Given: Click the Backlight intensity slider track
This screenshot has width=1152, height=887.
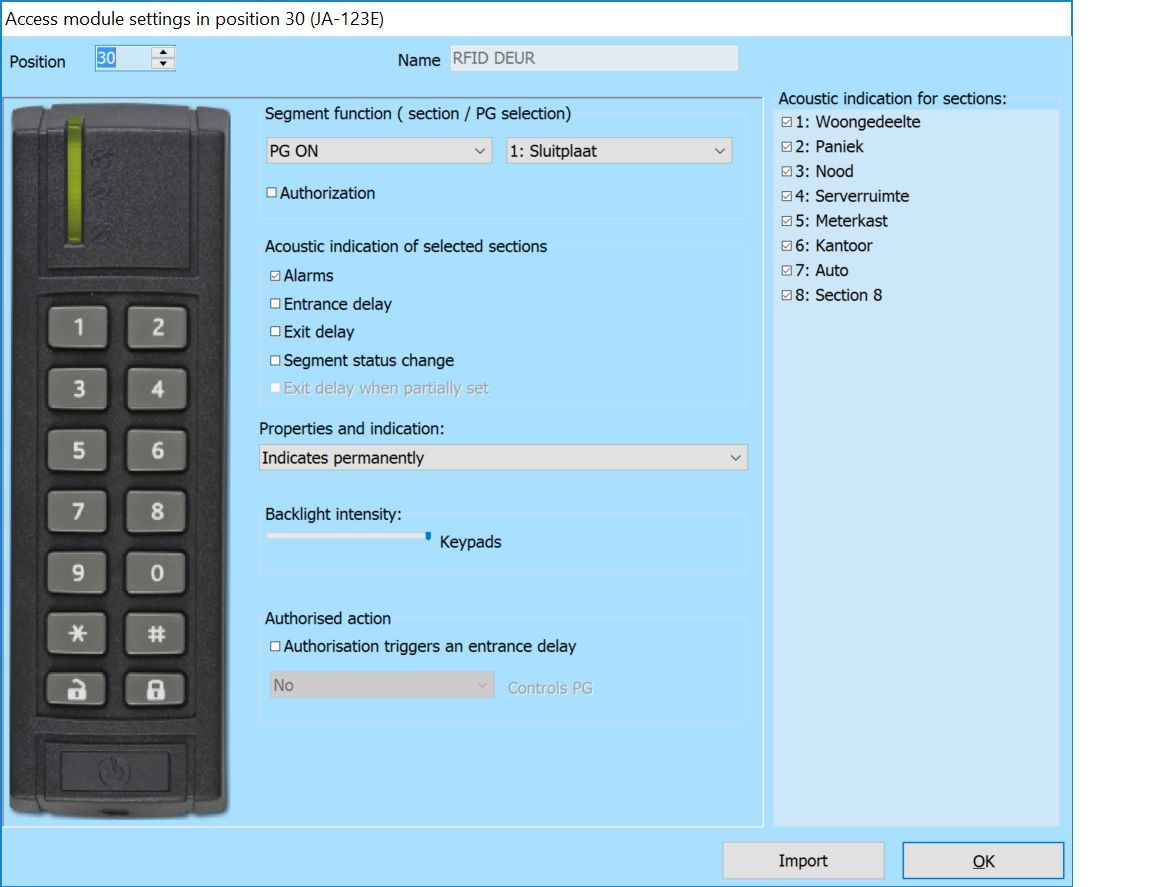Looking at the screenshot, I should click(x=347, y=536).
